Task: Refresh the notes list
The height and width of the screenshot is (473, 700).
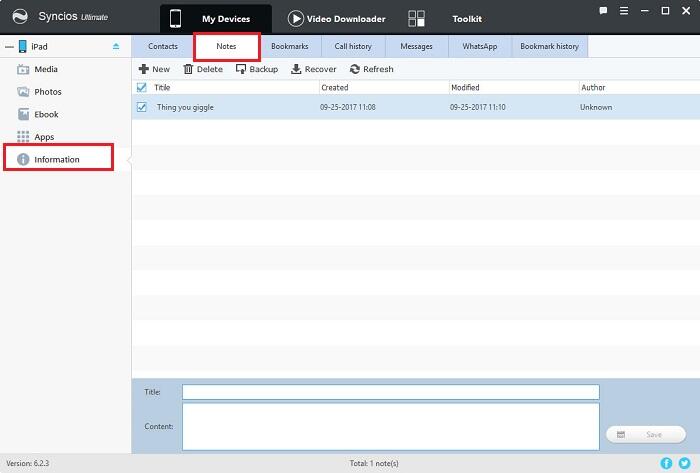Action: (x=356, y=69)
